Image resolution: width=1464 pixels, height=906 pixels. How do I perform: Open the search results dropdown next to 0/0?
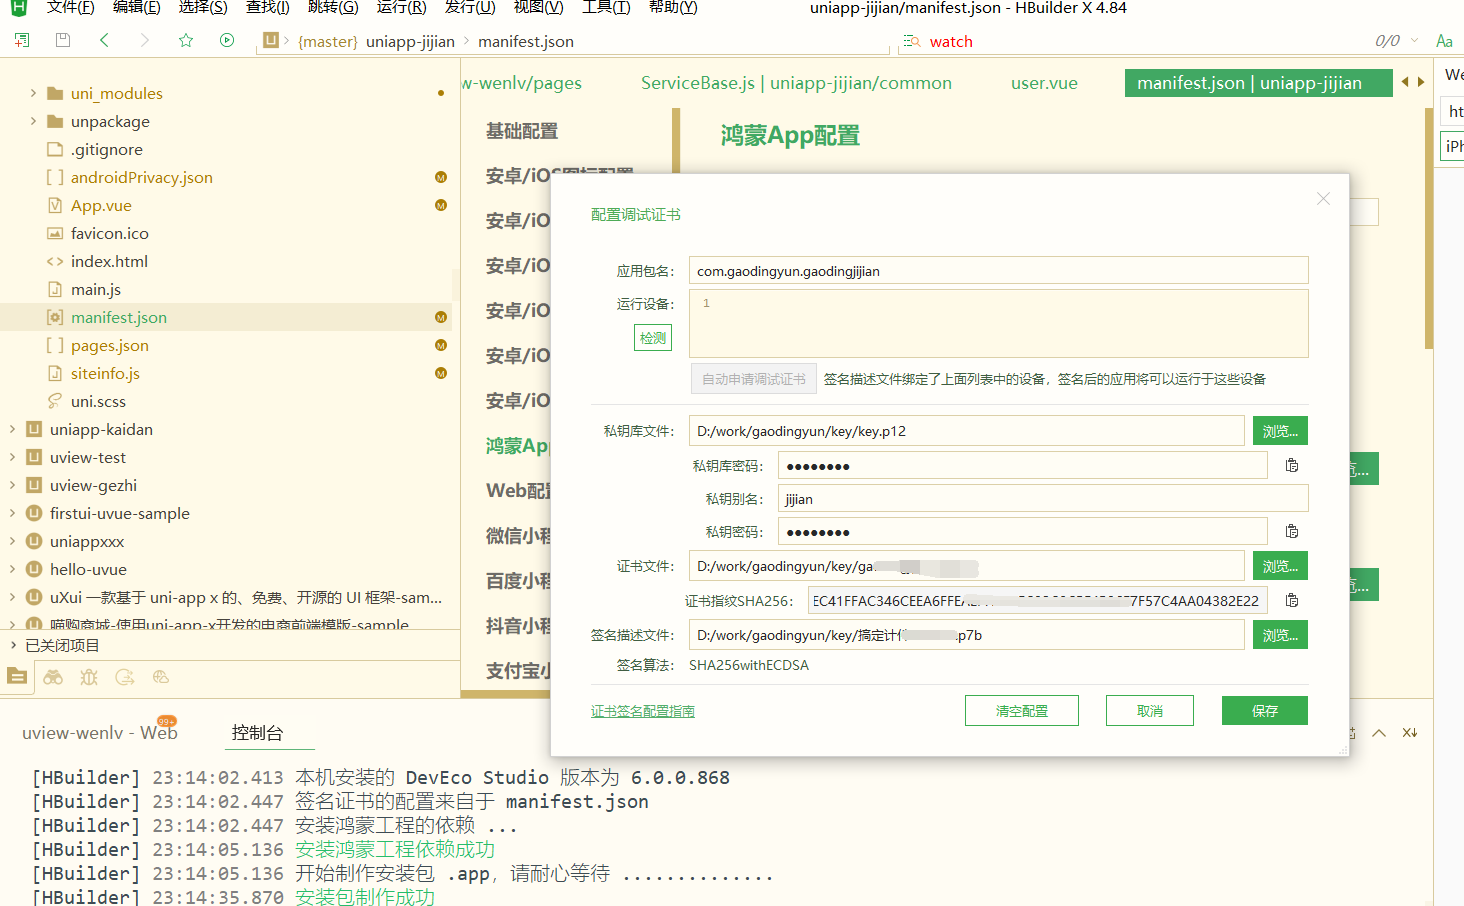coord(1414,41)
